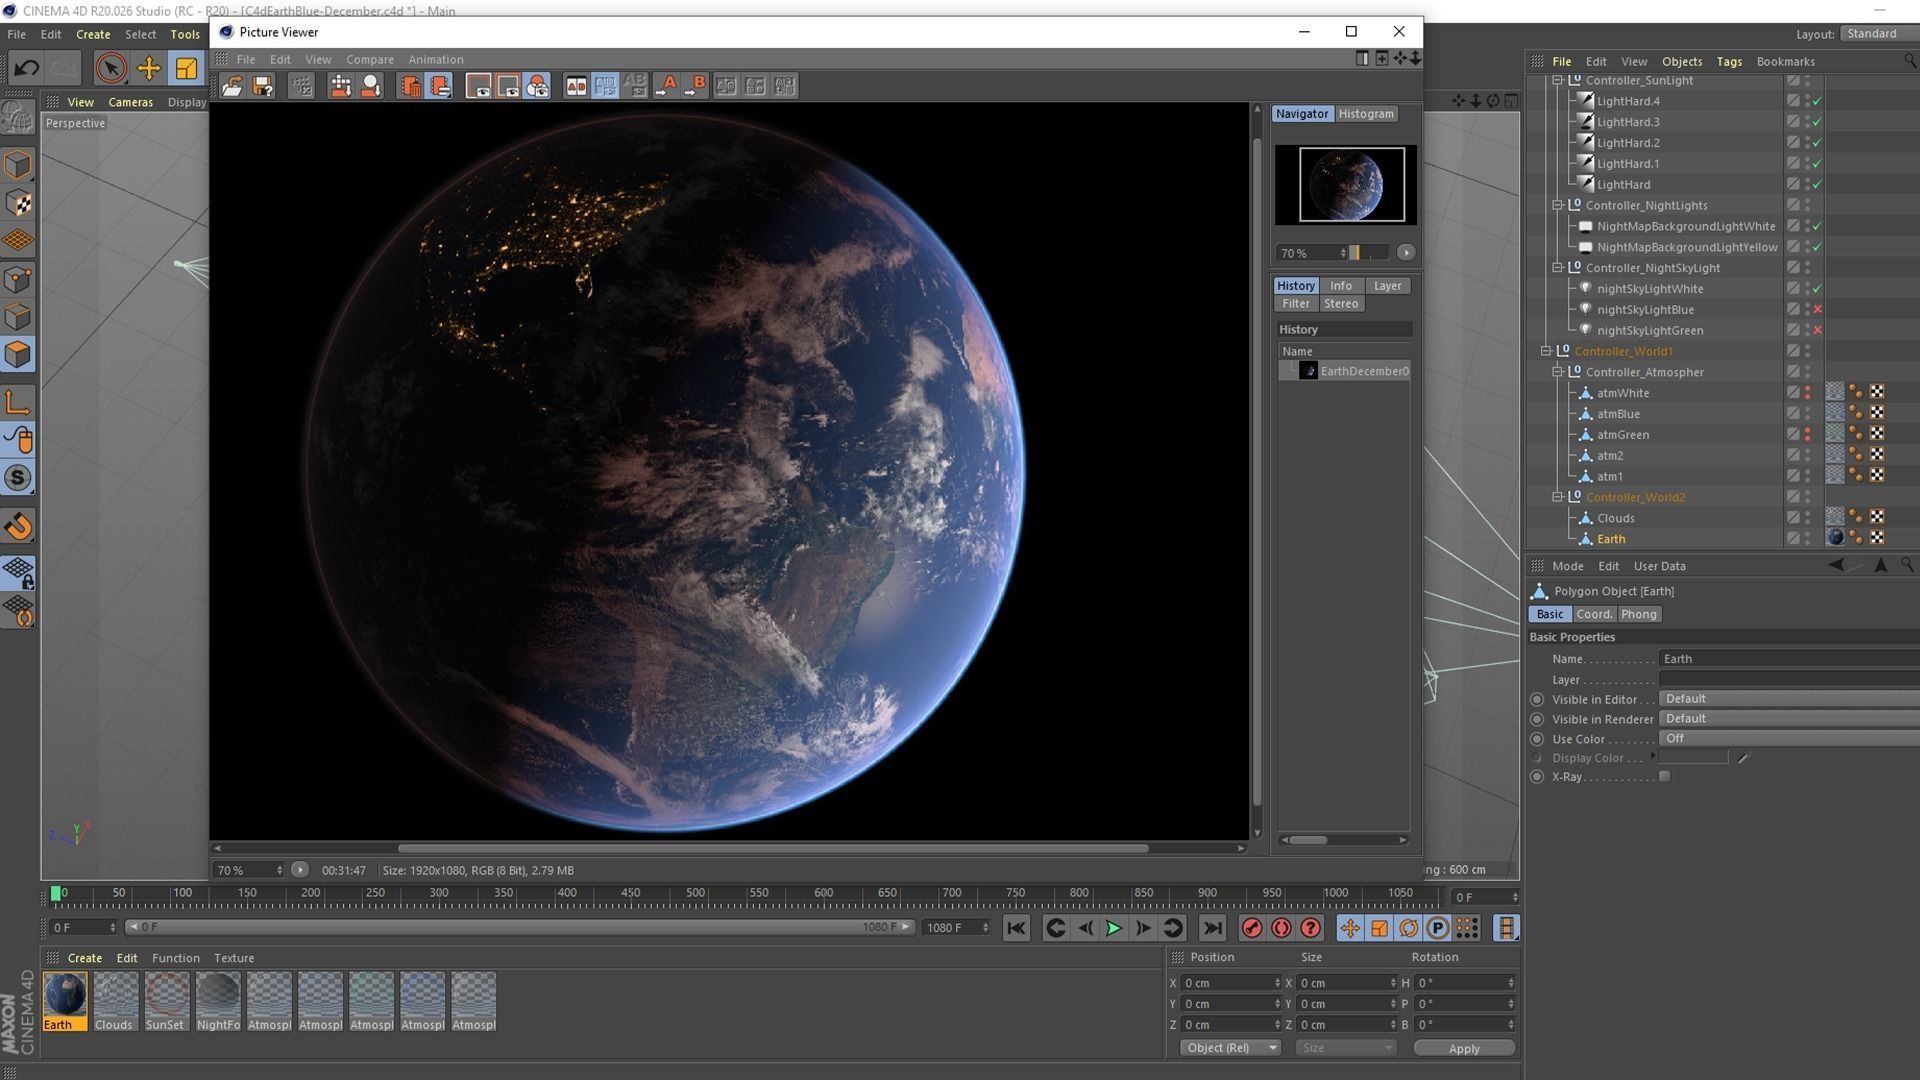The image size is (1920, 1080).
Task: Click the Set as B icon
Action: (695, 86)
